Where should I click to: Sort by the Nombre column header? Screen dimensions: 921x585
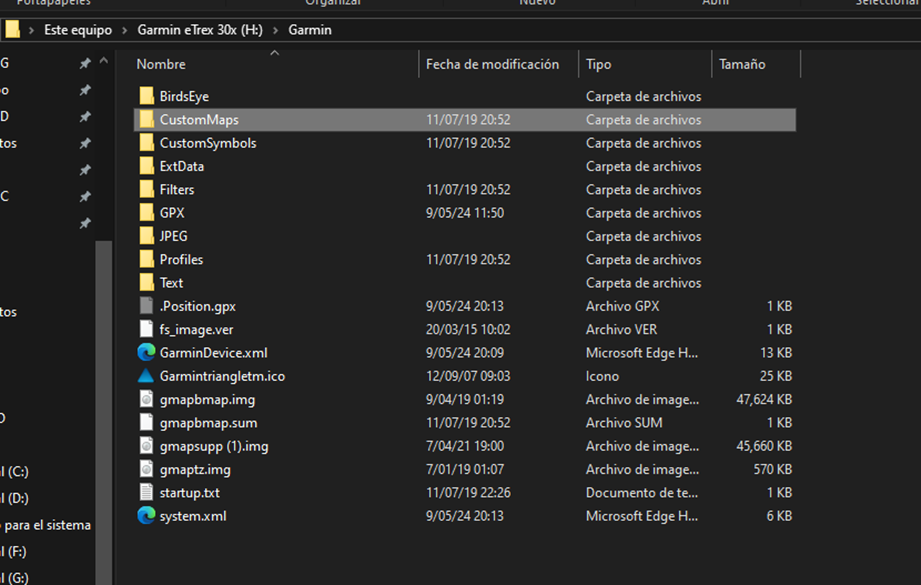(x=161, y=64)
